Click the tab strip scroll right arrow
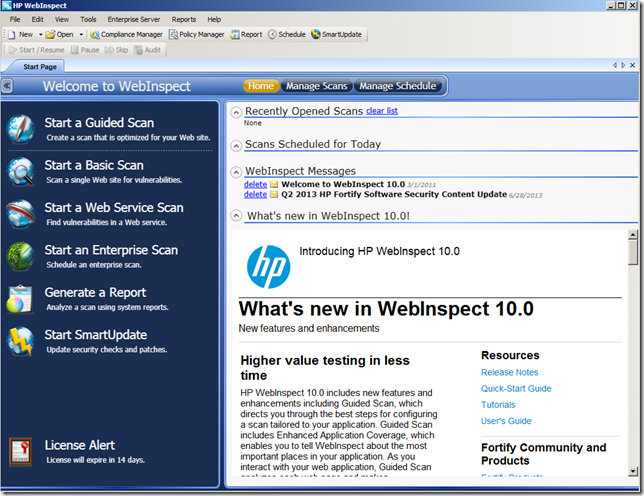 point(623,65)
